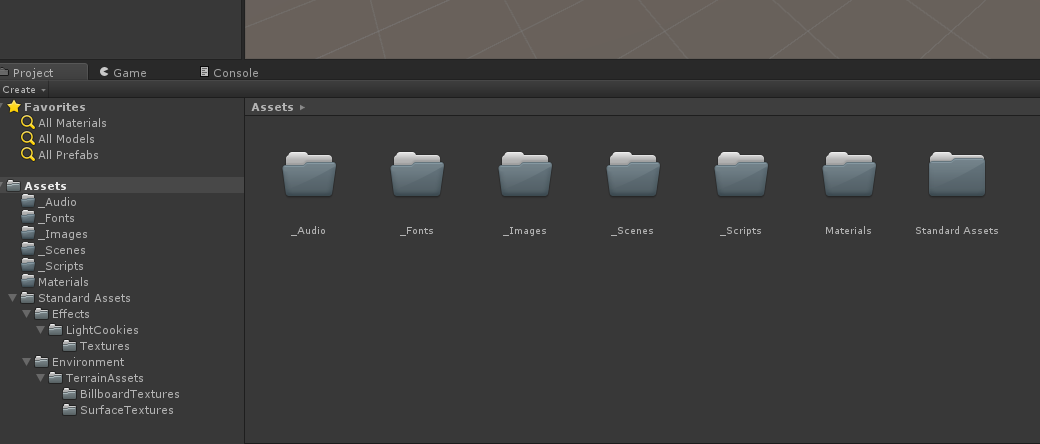Select BillboardTextures label in tree
This screenshot has width=1040, height=444.
pos(130,393)
